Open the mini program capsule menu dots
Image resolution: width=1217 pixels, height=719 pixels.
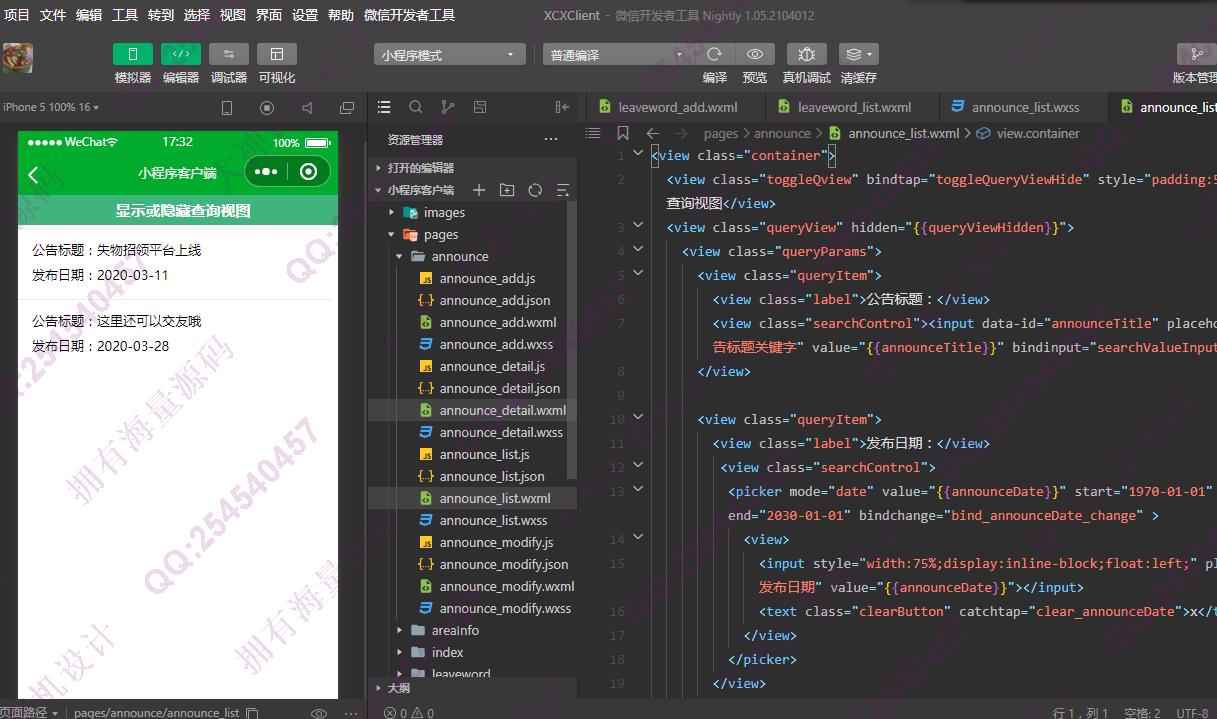[x=266, y=172]
